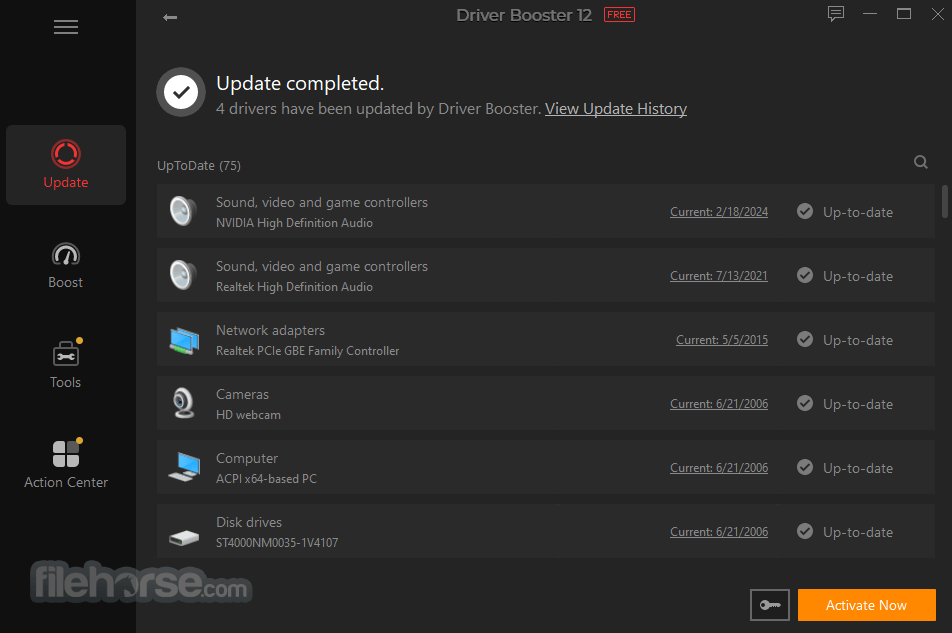Click the Disk drives hard disk icon
This screenshot has height=633, width=952.
point(184,537)
